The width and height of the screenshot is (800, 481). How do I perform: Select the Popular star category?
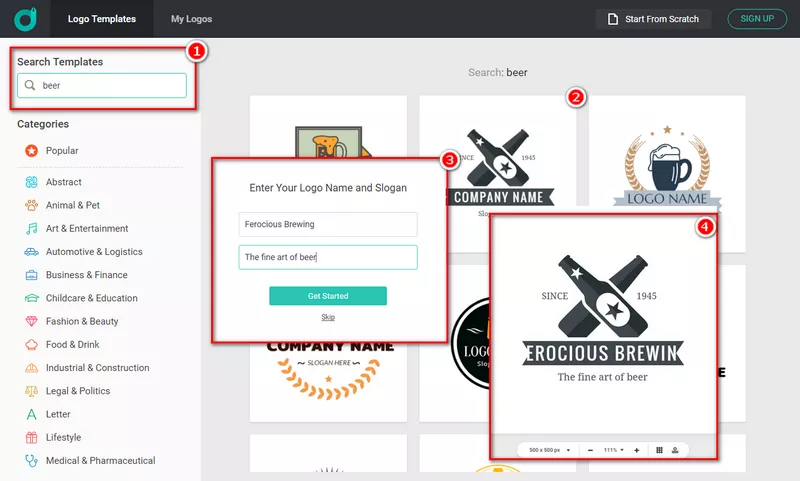(x=61, y=151)
